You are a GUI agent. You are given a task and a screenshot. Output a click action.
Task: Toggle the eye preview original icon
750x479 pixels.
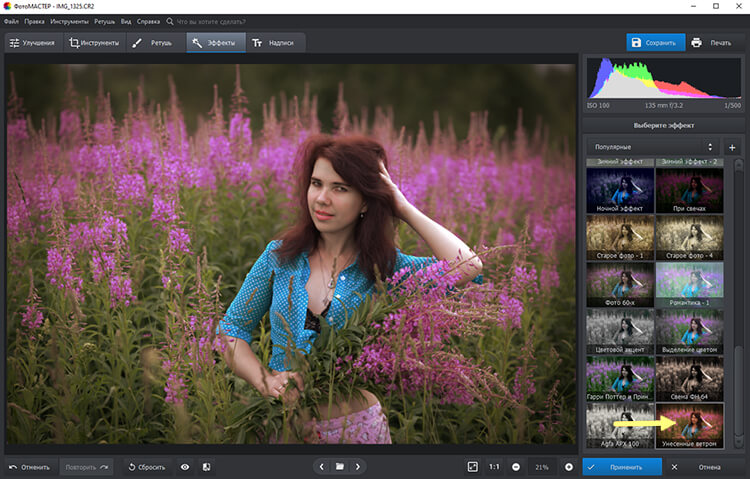185,467
